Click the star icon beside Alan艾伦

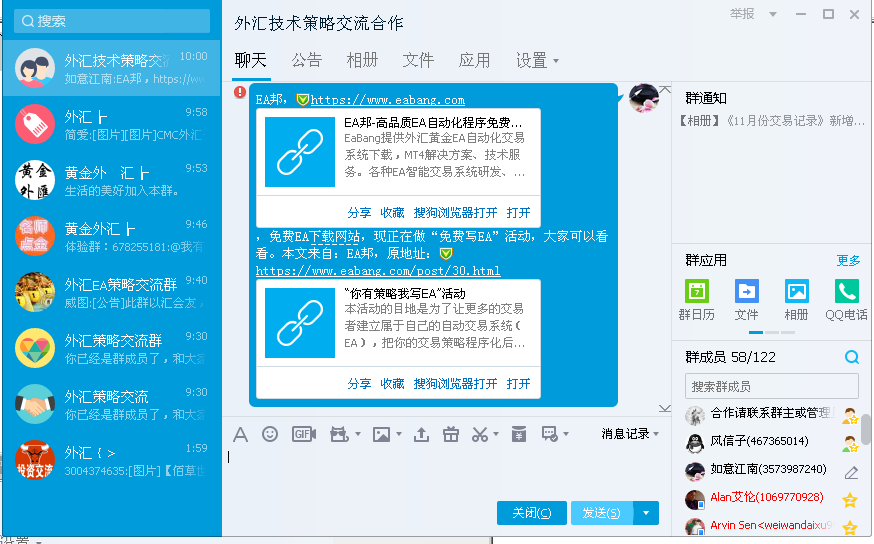coord(849,499)
